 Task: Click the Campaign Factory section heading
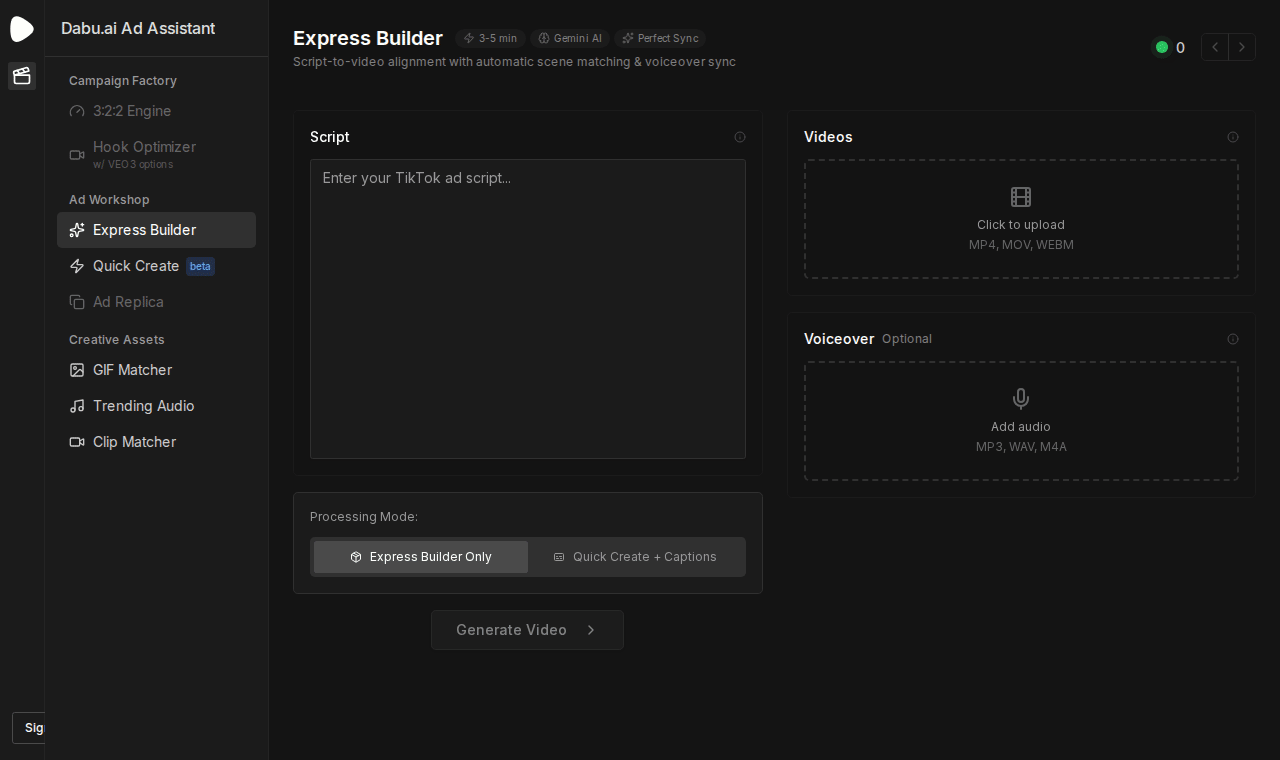click(x=123, y=81)
